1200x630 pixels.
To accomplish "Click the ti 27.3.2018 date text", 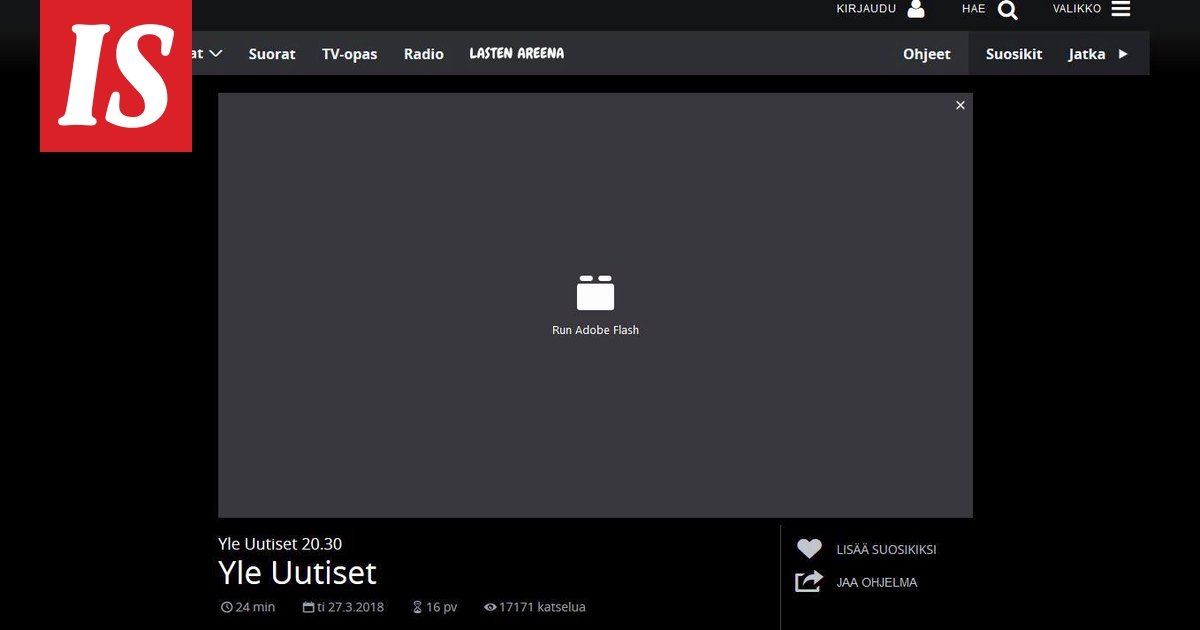I will point(350,607).
